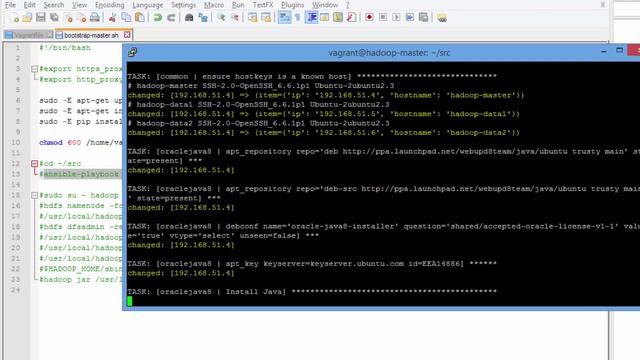Open the Settings menu
This screenshot has width=640, height=360.
tap(183, 5)
